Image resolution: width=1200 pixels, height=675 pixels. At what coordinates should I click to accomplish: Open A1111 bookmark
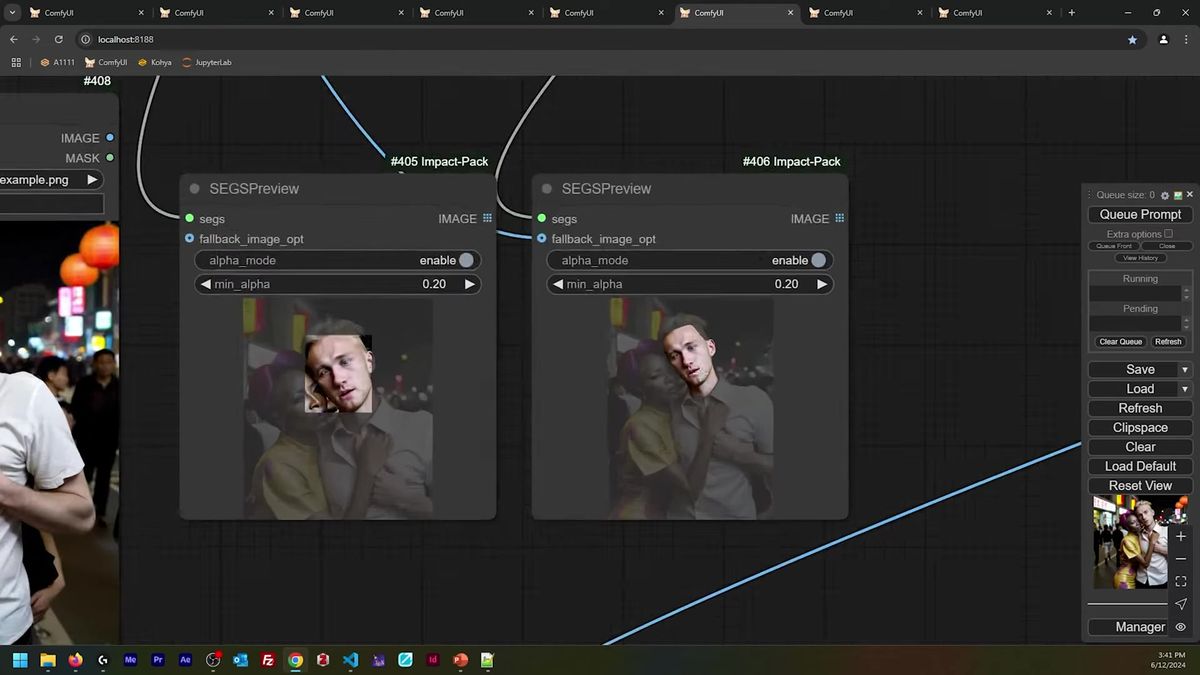pos(57,62)
